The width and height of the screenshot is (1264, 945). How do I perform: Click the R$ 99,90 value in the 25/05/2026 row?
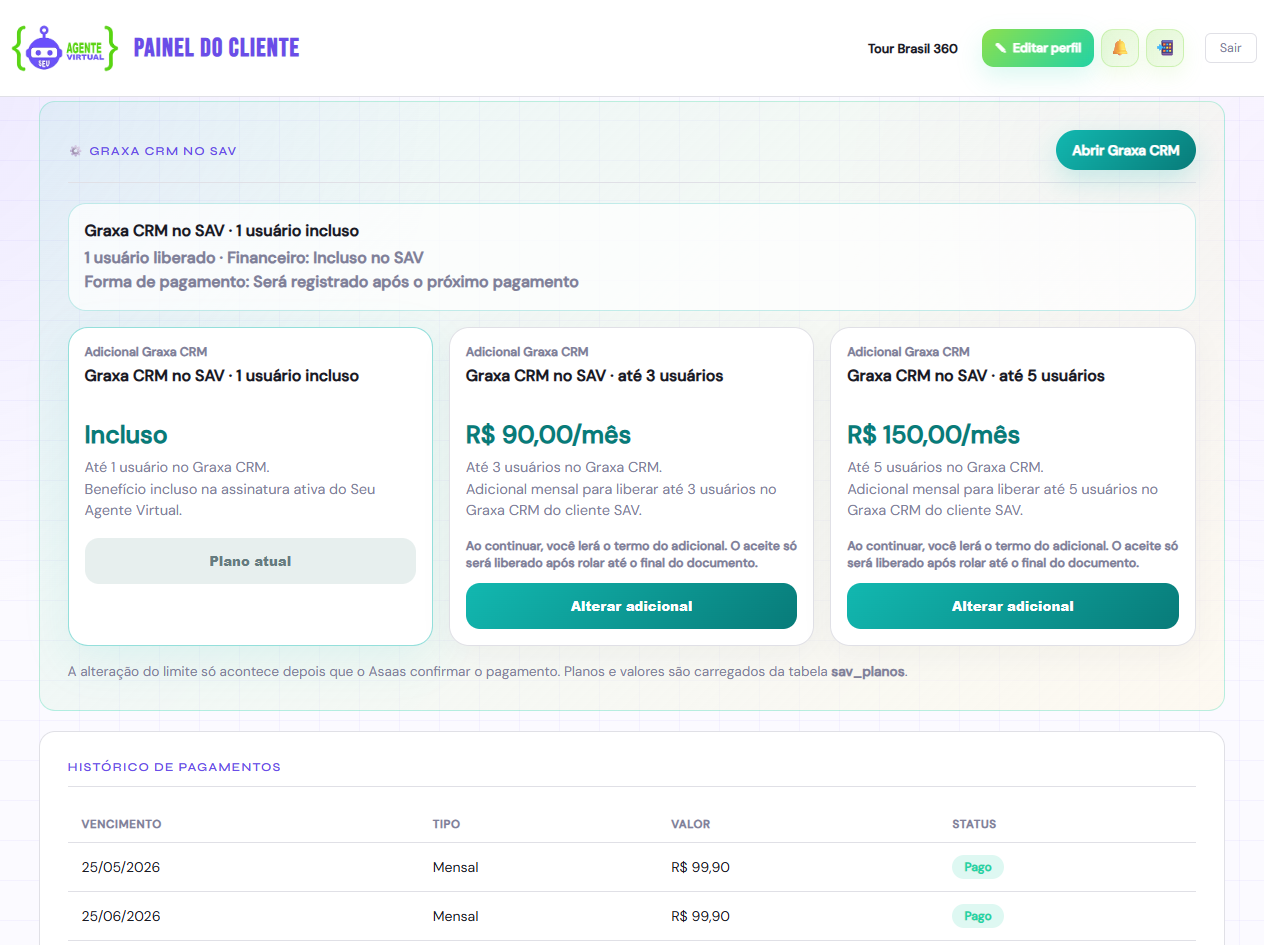pos(700,867)
